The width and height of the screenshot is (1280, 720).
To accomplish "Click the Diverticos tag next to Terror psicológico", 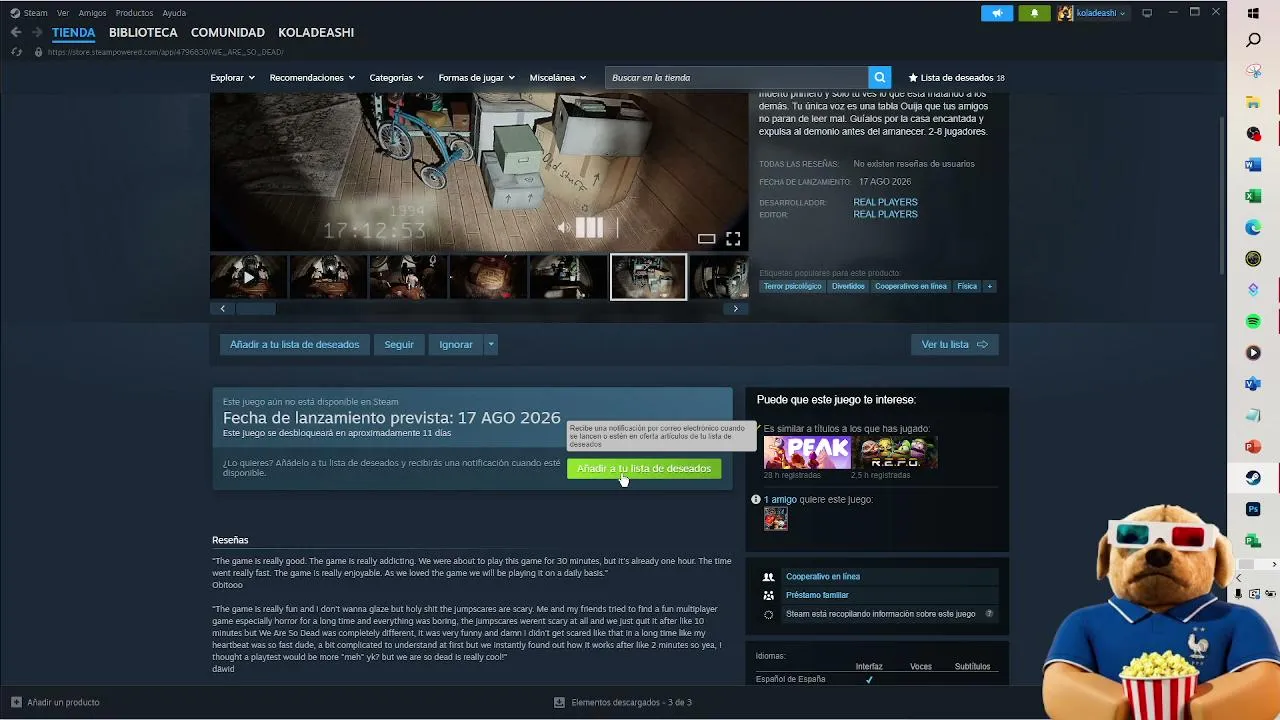I will click(848, 286).
